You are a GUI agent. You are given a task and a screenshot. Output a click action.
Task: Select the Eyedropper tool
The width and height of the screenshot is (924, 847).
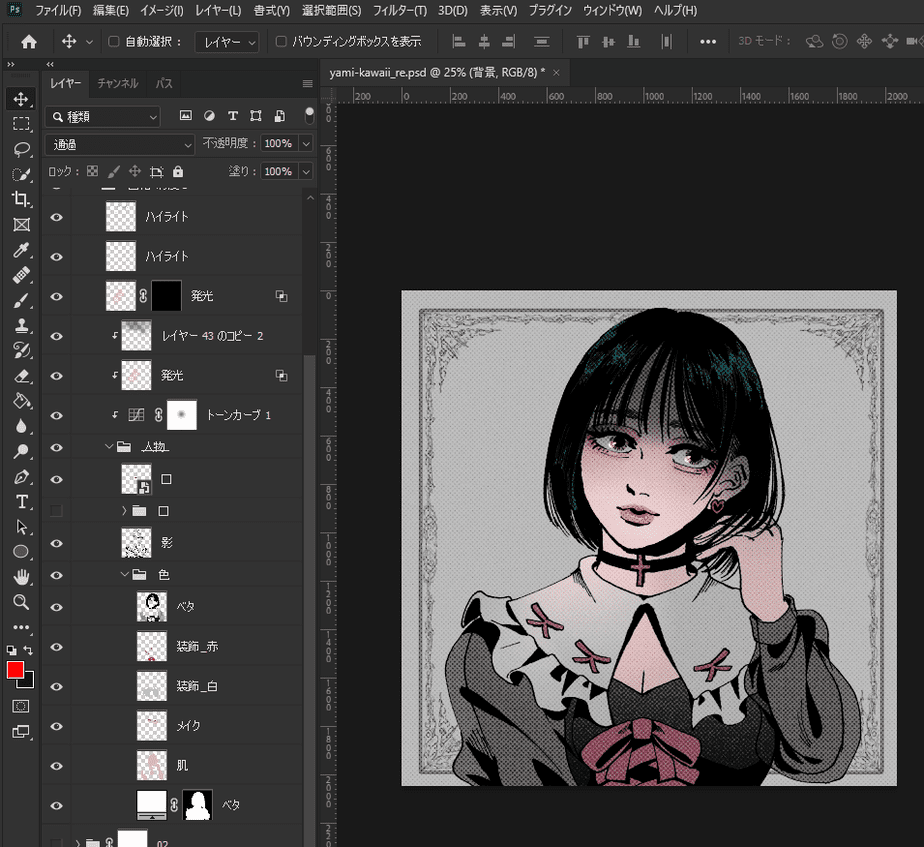21,250
